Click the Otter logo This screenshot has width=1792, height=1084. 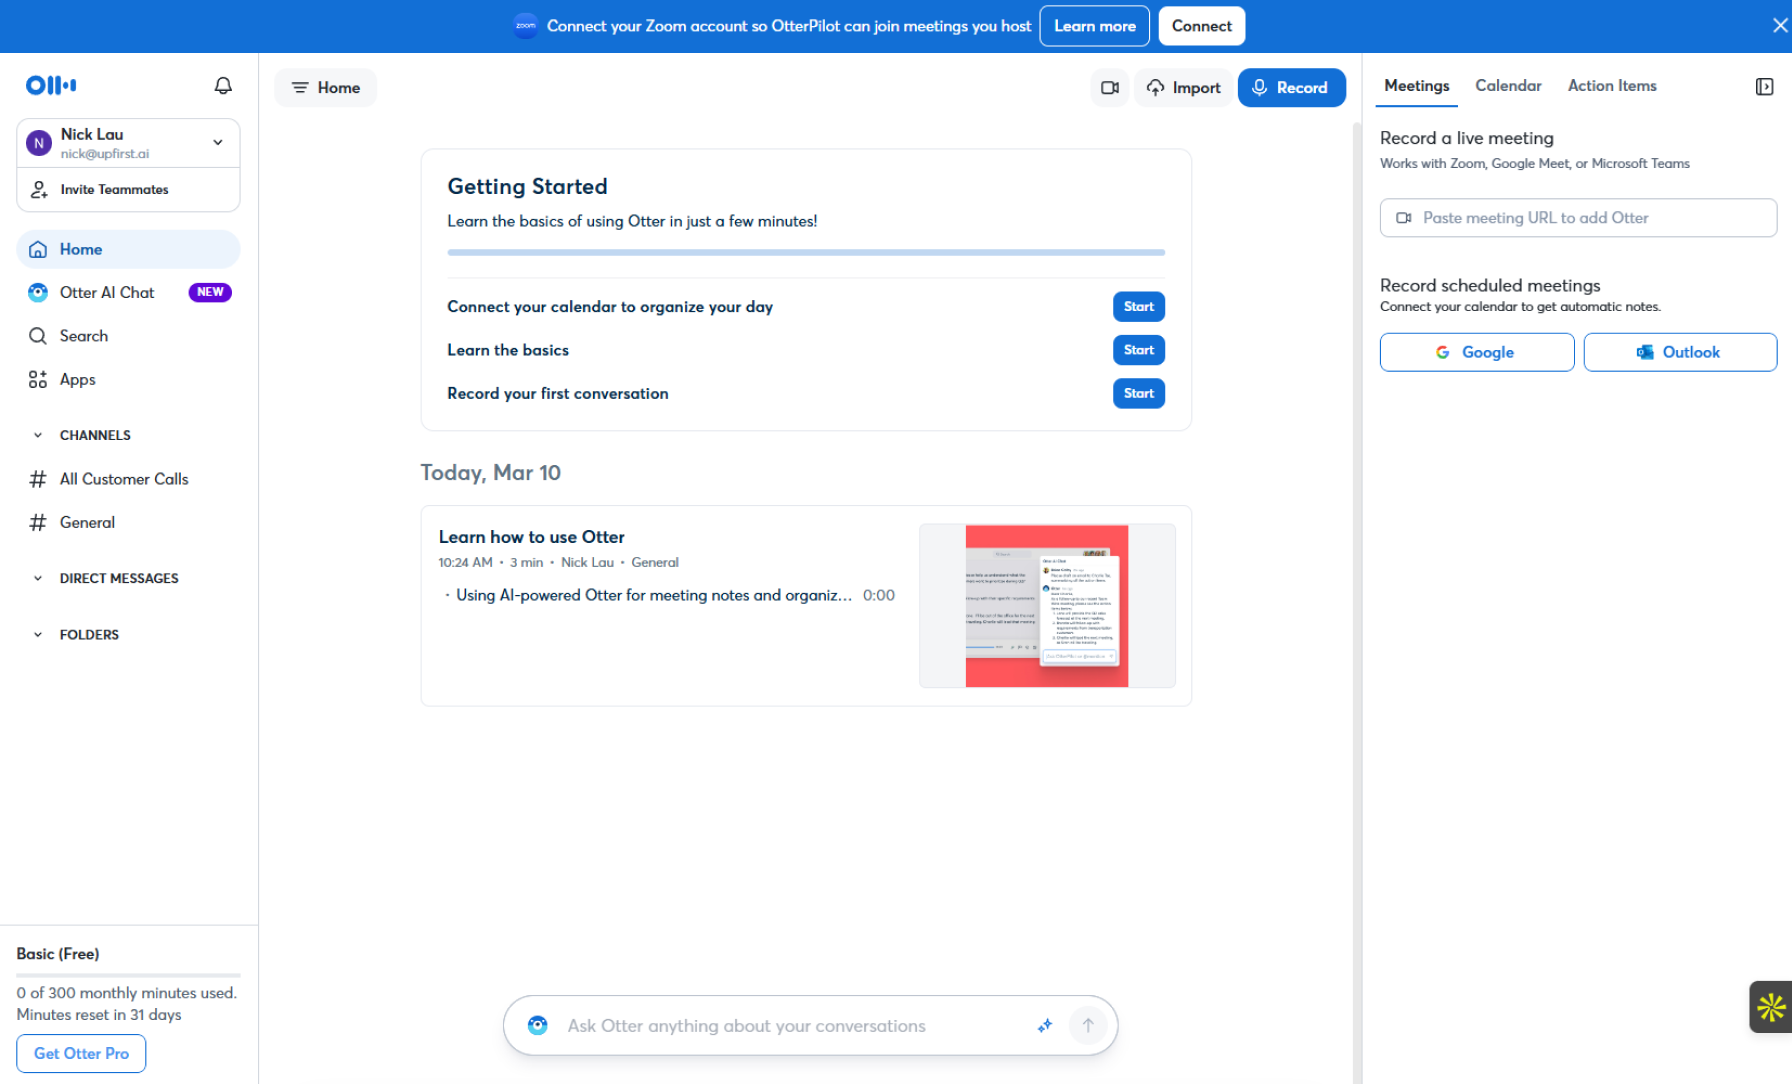tap(51, 85)
